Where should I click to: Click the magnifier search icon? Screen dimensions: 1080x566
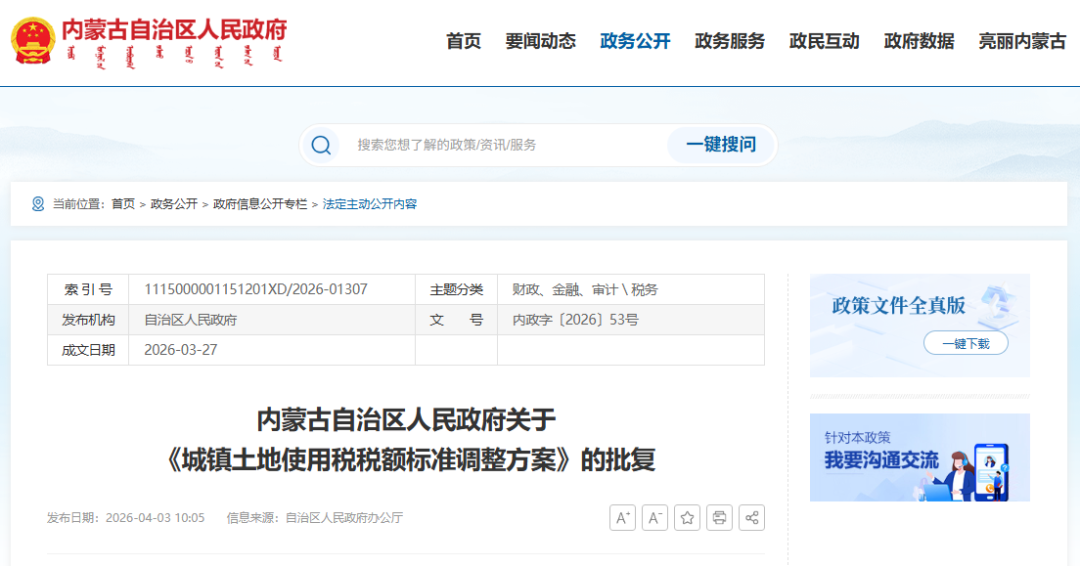[x=321, y=145]
